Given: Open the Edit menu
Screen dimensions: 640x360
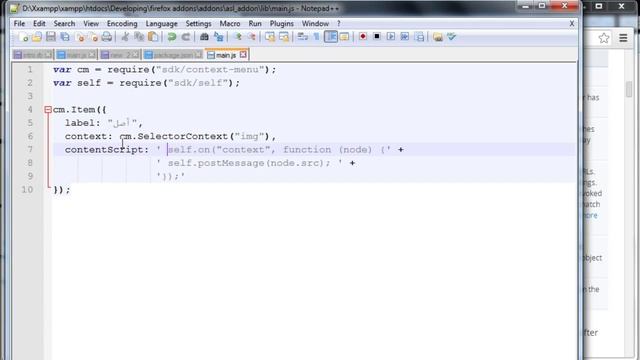Looking at the screenshot, I should (x=39, y=24).
